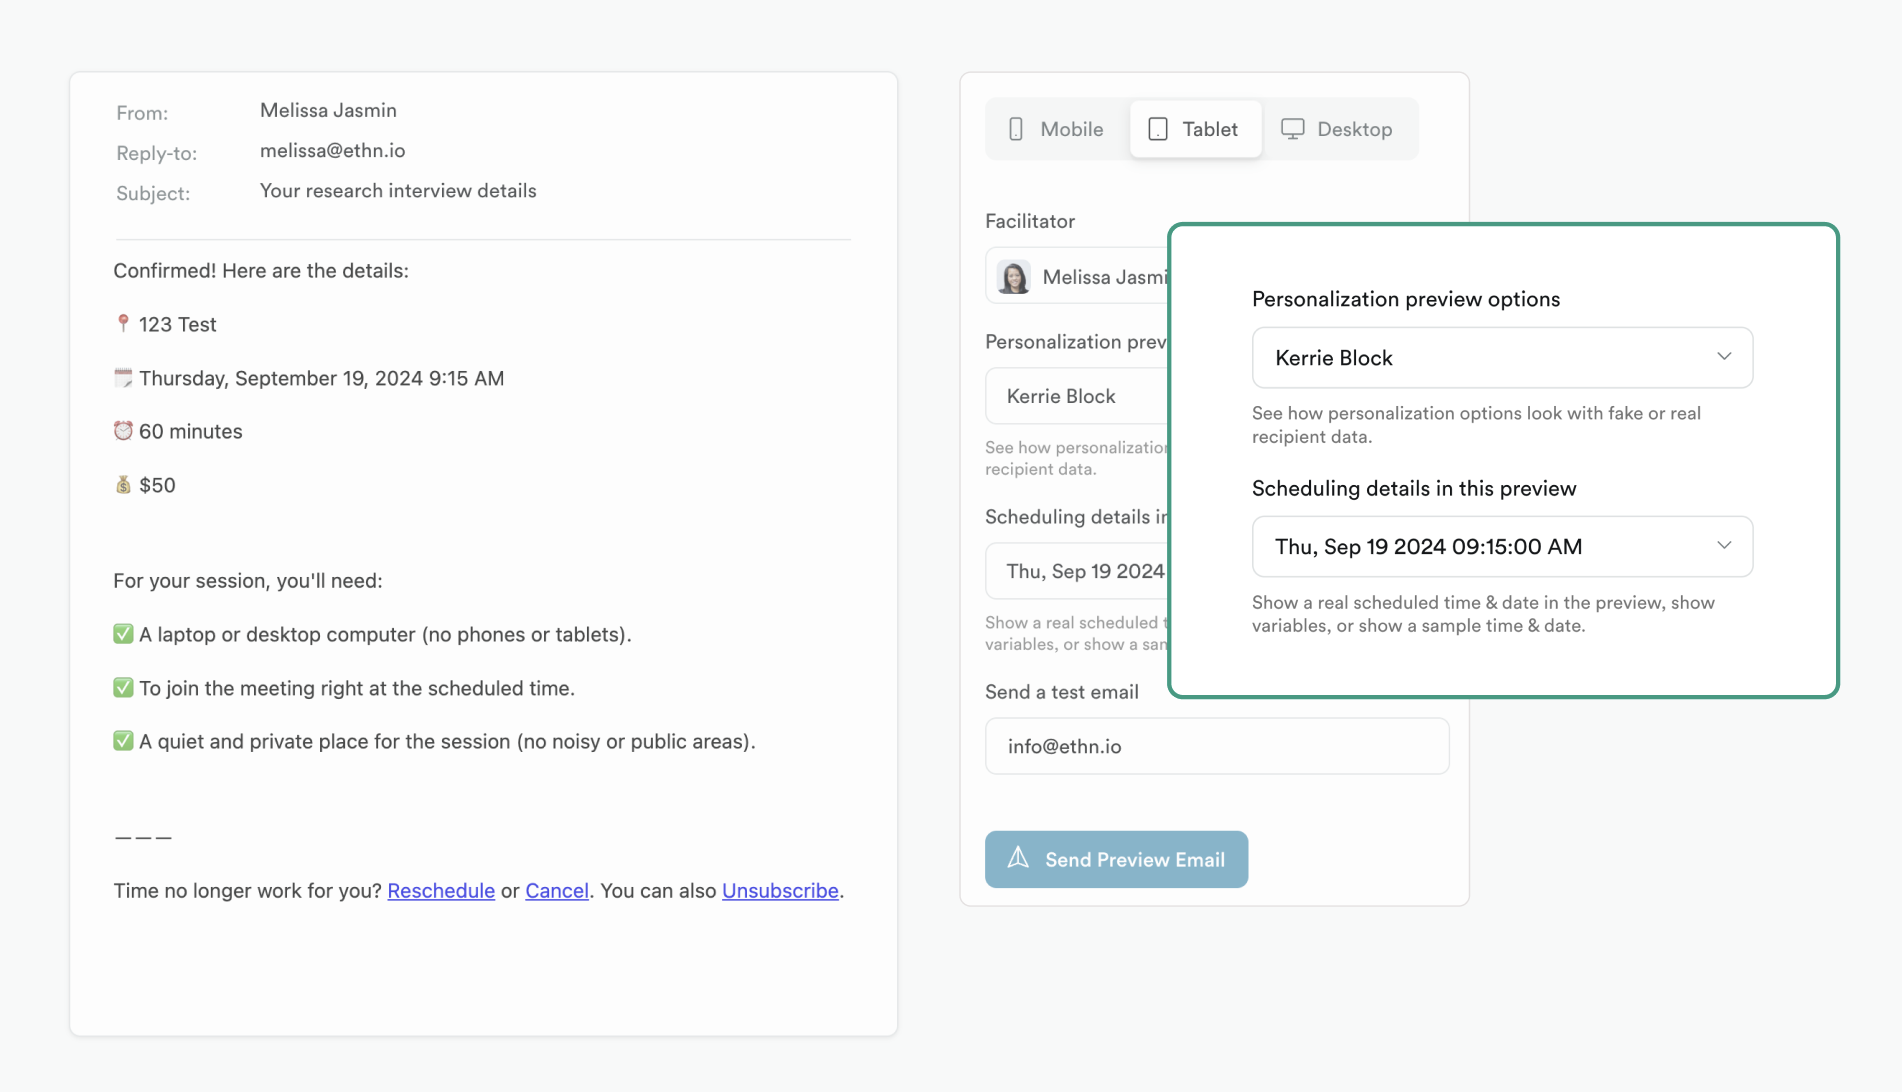This screenshot has width=1902, height=1092.
Task: Select the Tablet preview tab
Action: coord(1196,129)
